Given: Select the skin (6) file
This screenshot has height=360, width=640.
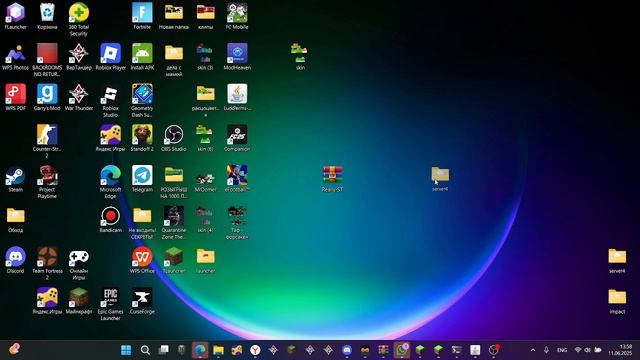Looking at the screenshot, I should coord(205,138).
